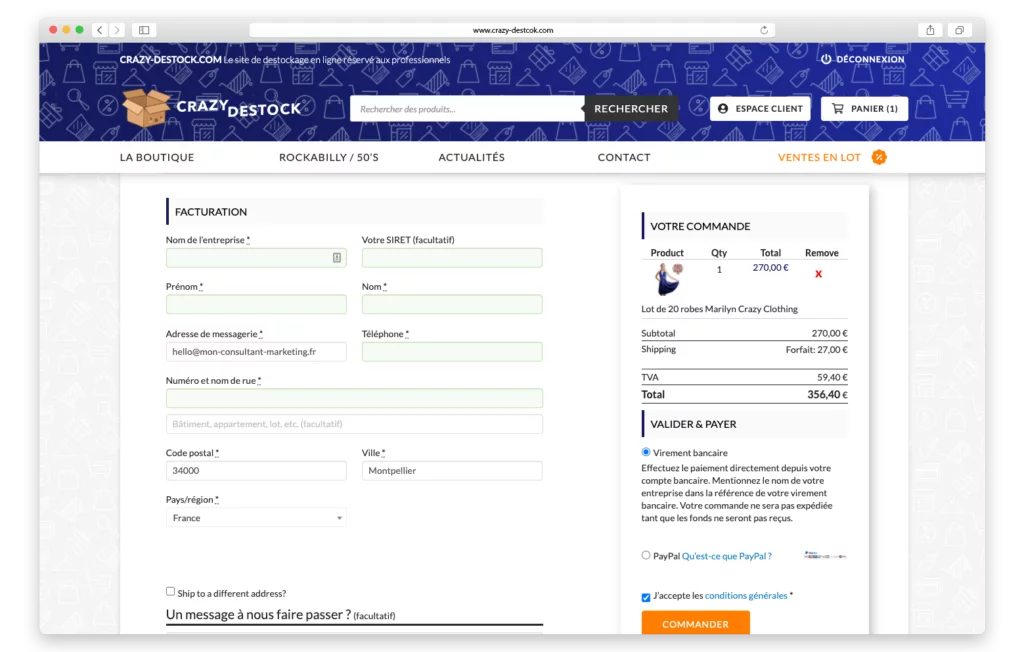Check Ship to a different address
This screenshot has height=652, width=1024.
tap(170, 591)
